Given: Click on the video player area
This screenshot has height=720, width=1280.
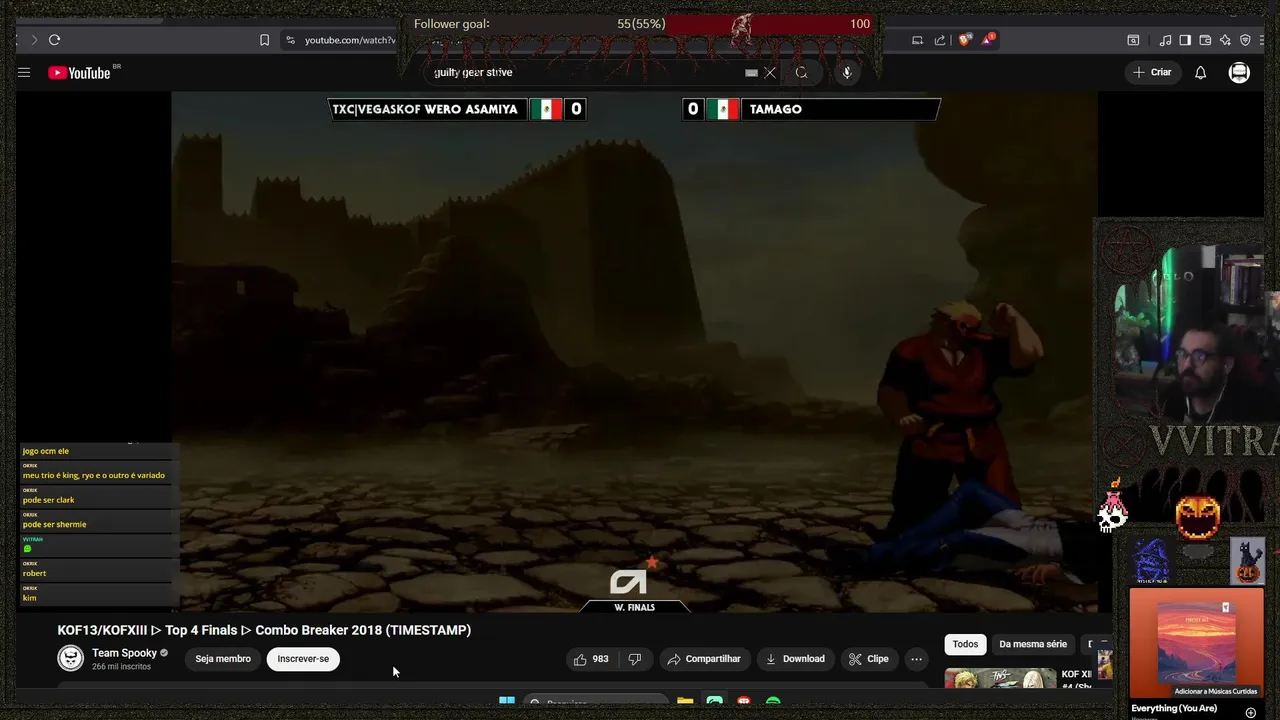Looking at the screenshot, I should pyautogui.click(x=634, y=352).
